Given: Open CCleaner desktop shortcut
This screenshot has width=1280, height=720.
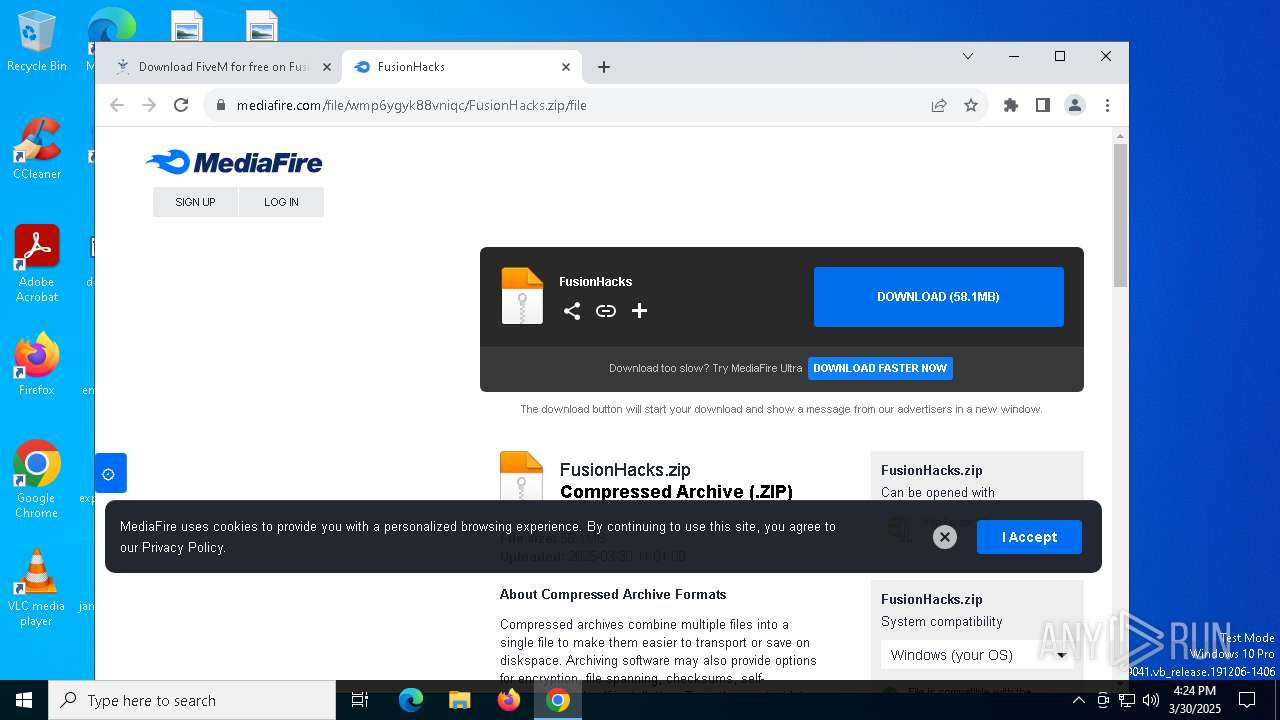Looking at the screenshot, I should point(36,148).
